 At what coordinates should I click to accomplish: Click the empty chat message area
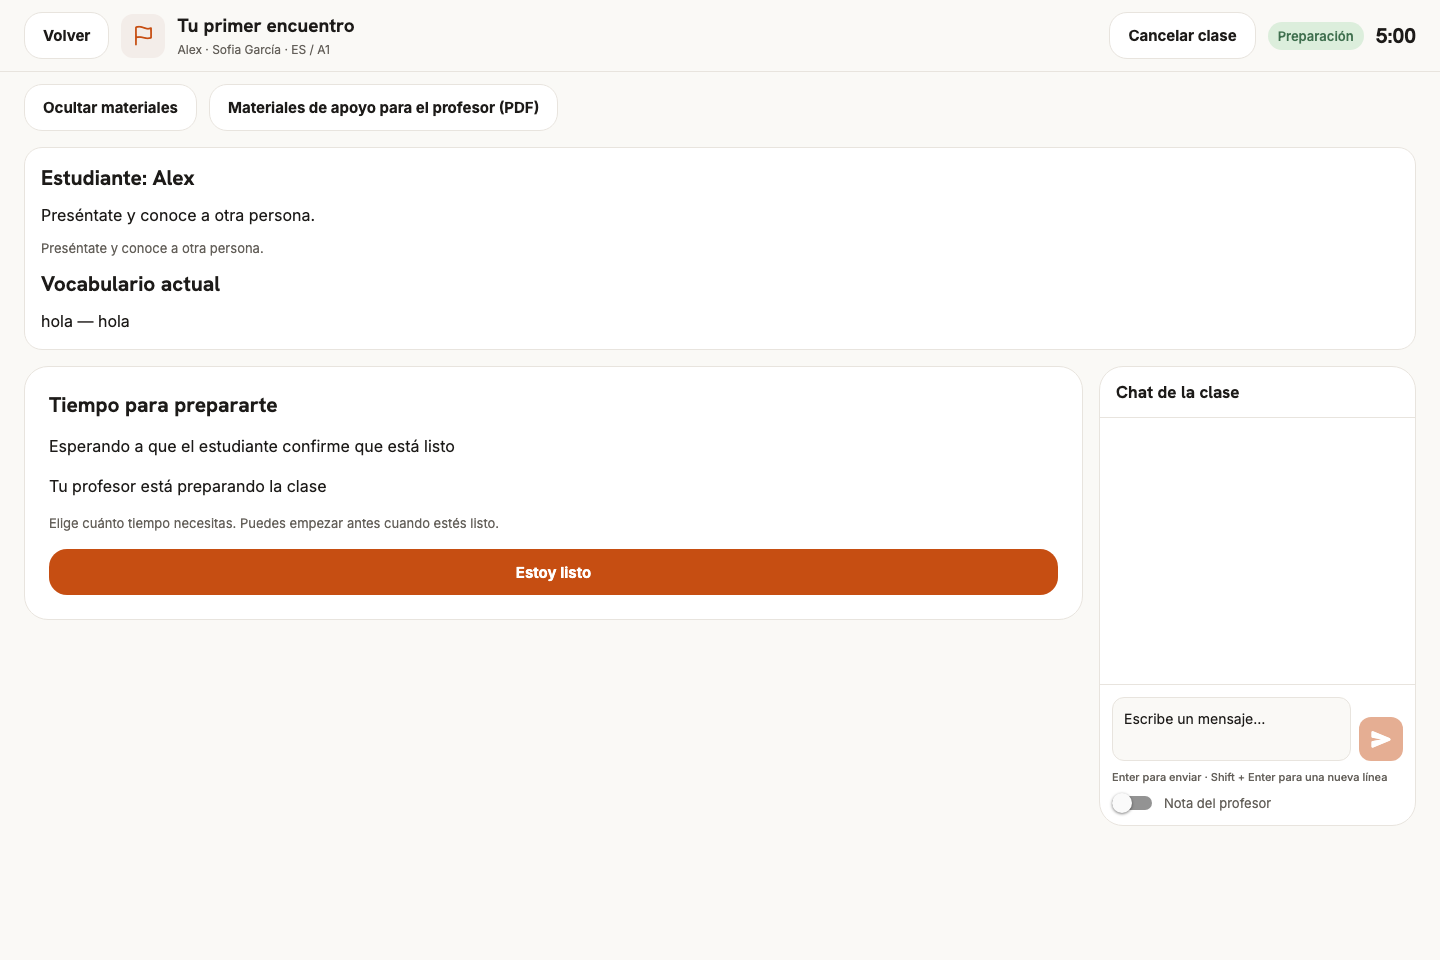pyautogui.click(x=1257, y=551)
